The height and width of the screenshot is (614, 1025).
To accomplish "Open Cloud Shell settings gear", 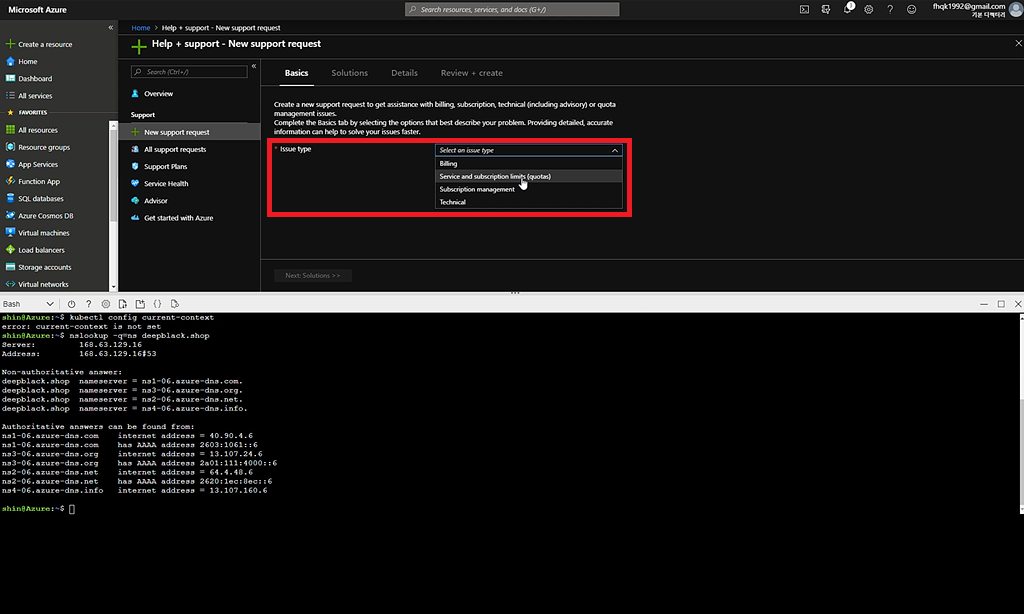I will [105, 304].
